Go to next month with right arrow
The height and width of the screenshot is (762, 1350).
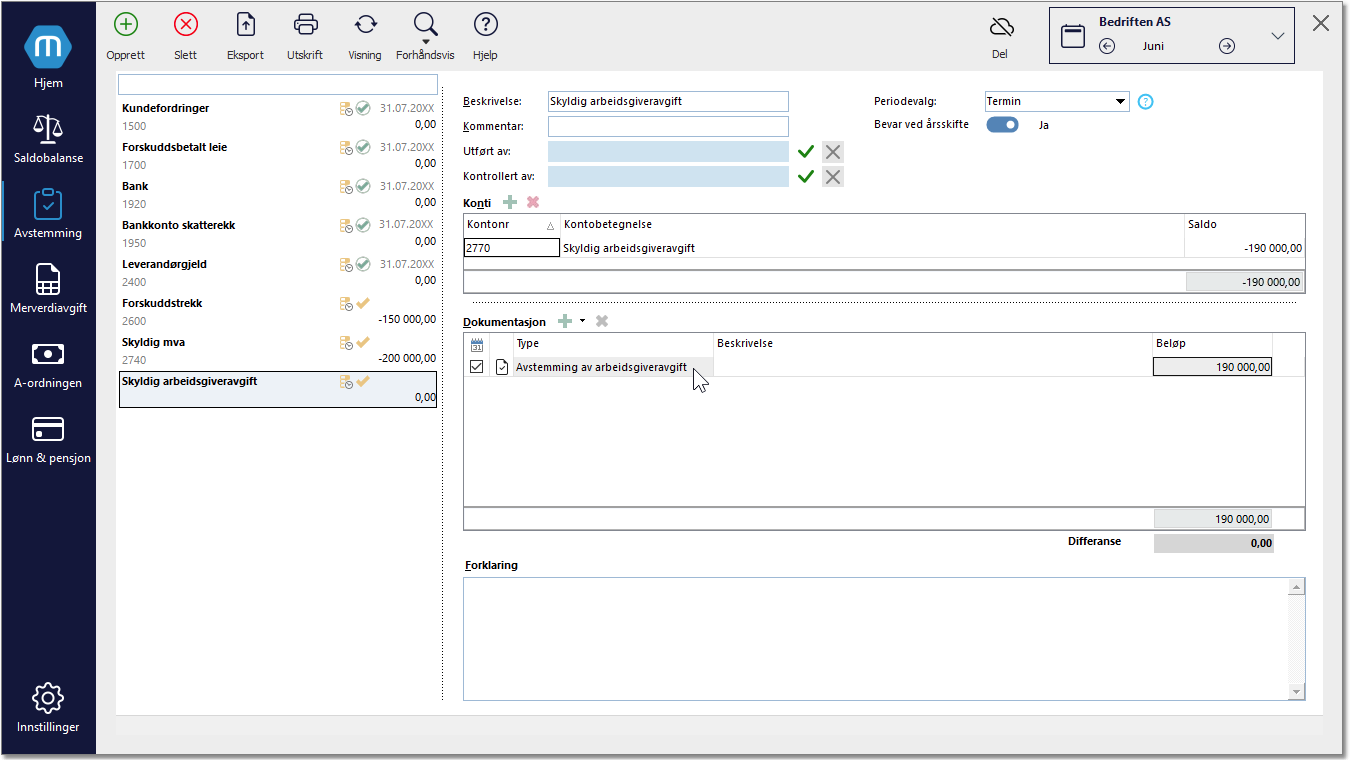[x=1227, y=46]
